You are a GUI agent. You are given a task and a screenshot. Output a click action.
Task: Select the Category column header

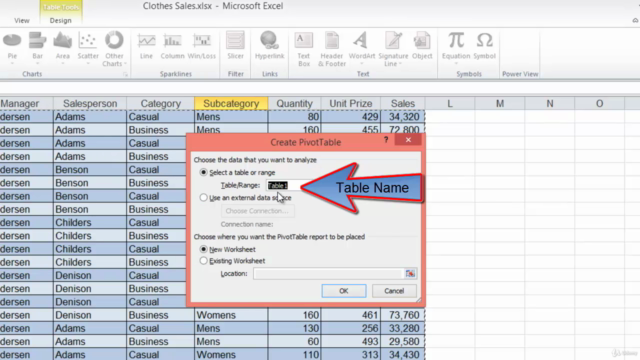click(x=160, y=103)
